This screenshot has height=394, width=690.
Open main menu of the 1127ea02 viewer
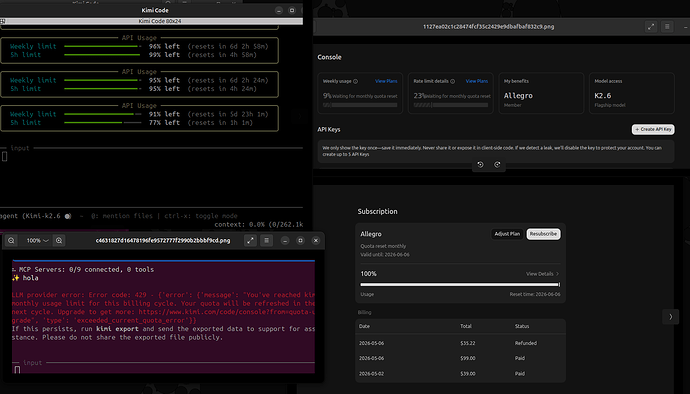coord(667,26)
